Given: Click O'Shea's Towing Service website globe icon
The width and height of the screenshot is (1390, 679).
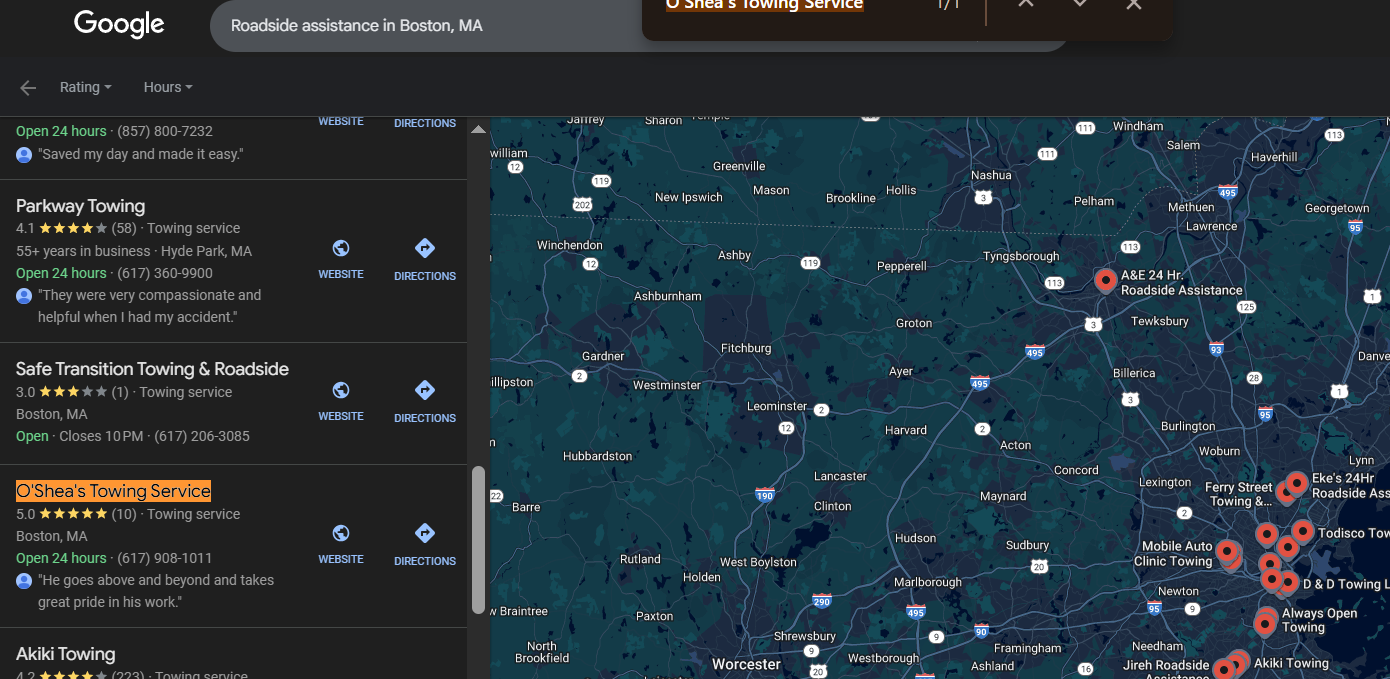Looking at the screenshot, I should (x=341, y=534).
